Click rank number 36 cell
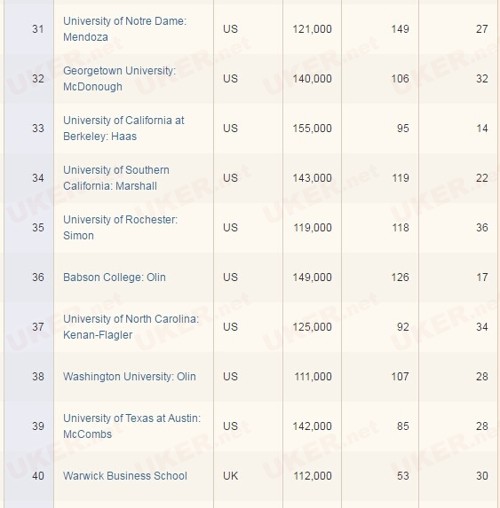The width and height of the screenshot is (500, 508). pyautogui.click(x=29, y=277)
